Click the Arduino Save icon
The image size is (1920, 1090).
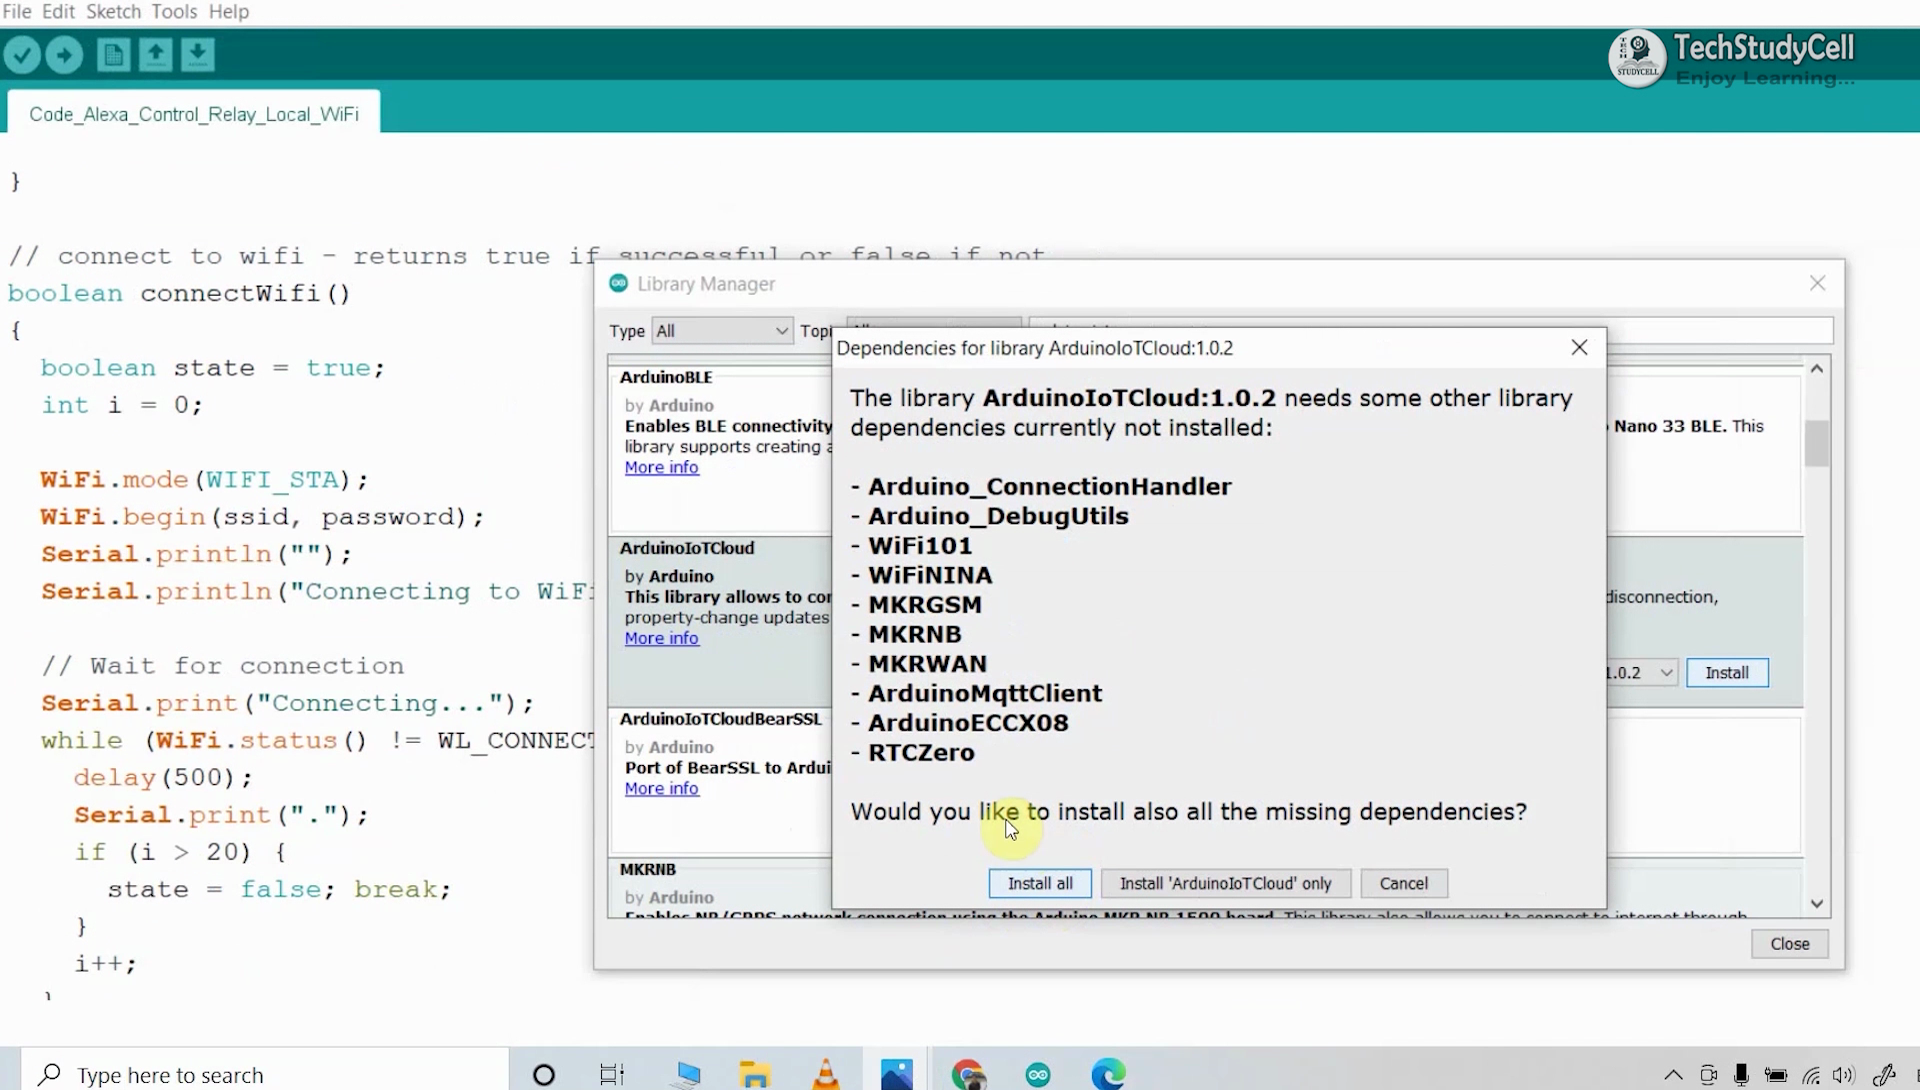point(198,54)
